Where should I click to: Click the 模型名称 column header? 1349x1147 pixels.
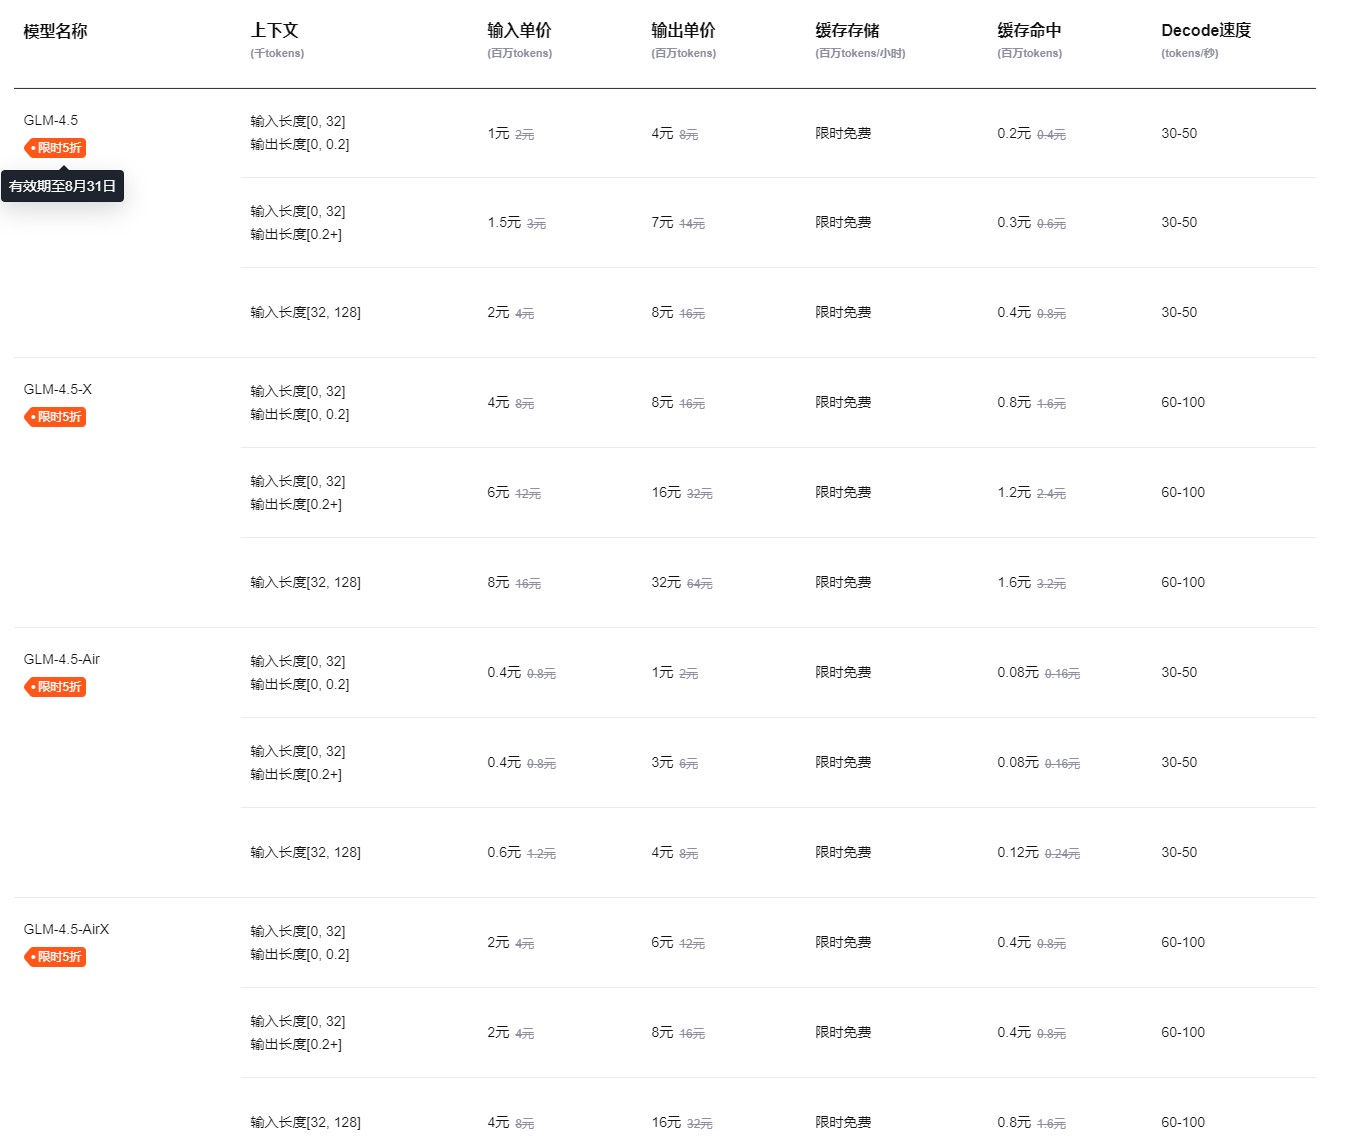click(x=54, y=31)
